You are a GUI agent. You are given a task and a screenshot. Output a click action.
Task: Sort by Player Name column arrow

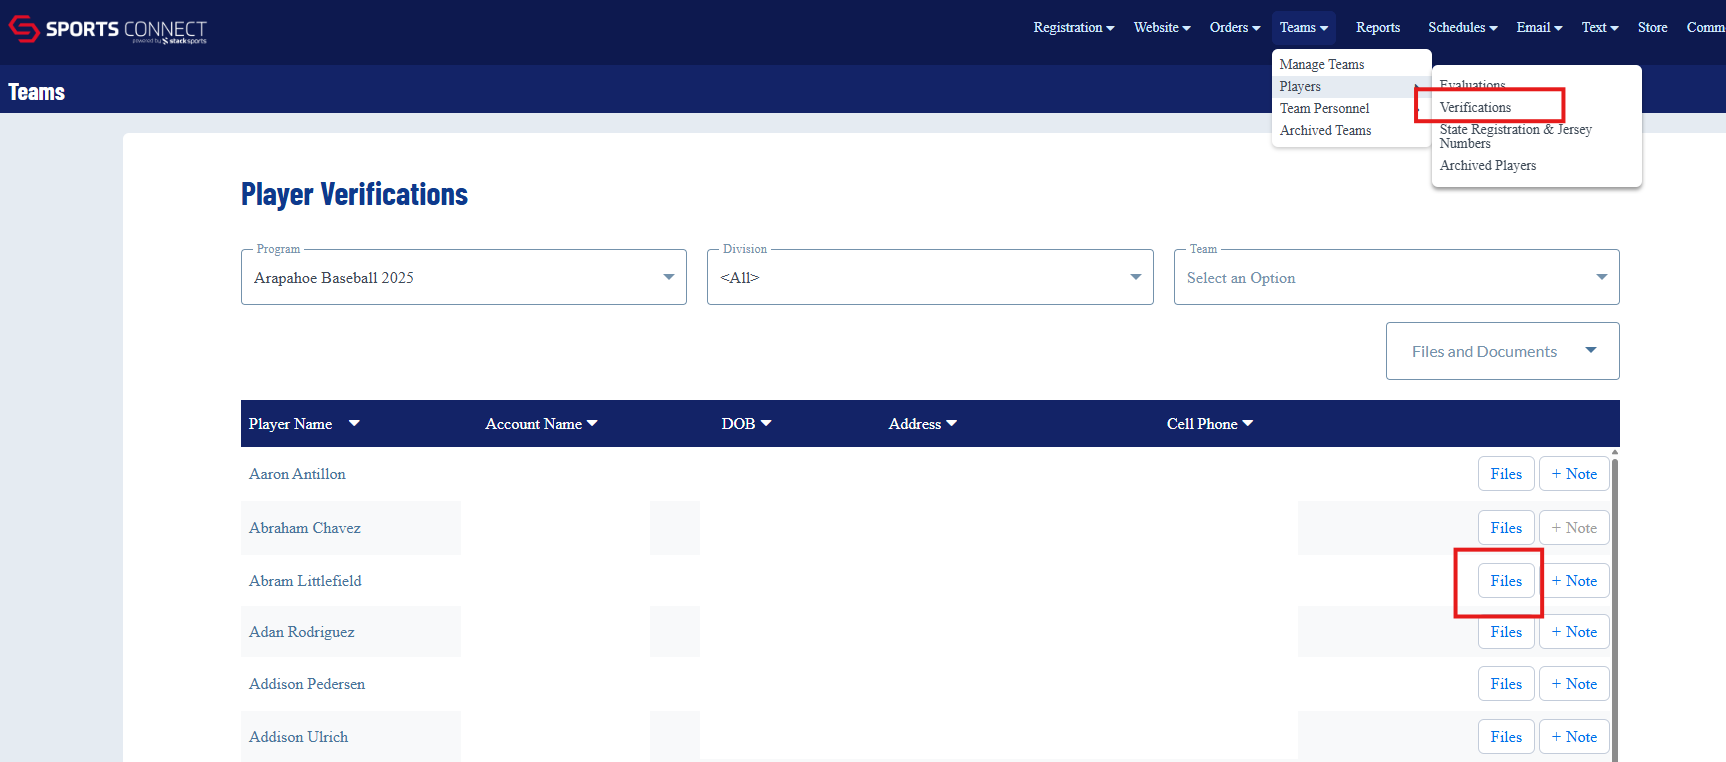(354, 423)
